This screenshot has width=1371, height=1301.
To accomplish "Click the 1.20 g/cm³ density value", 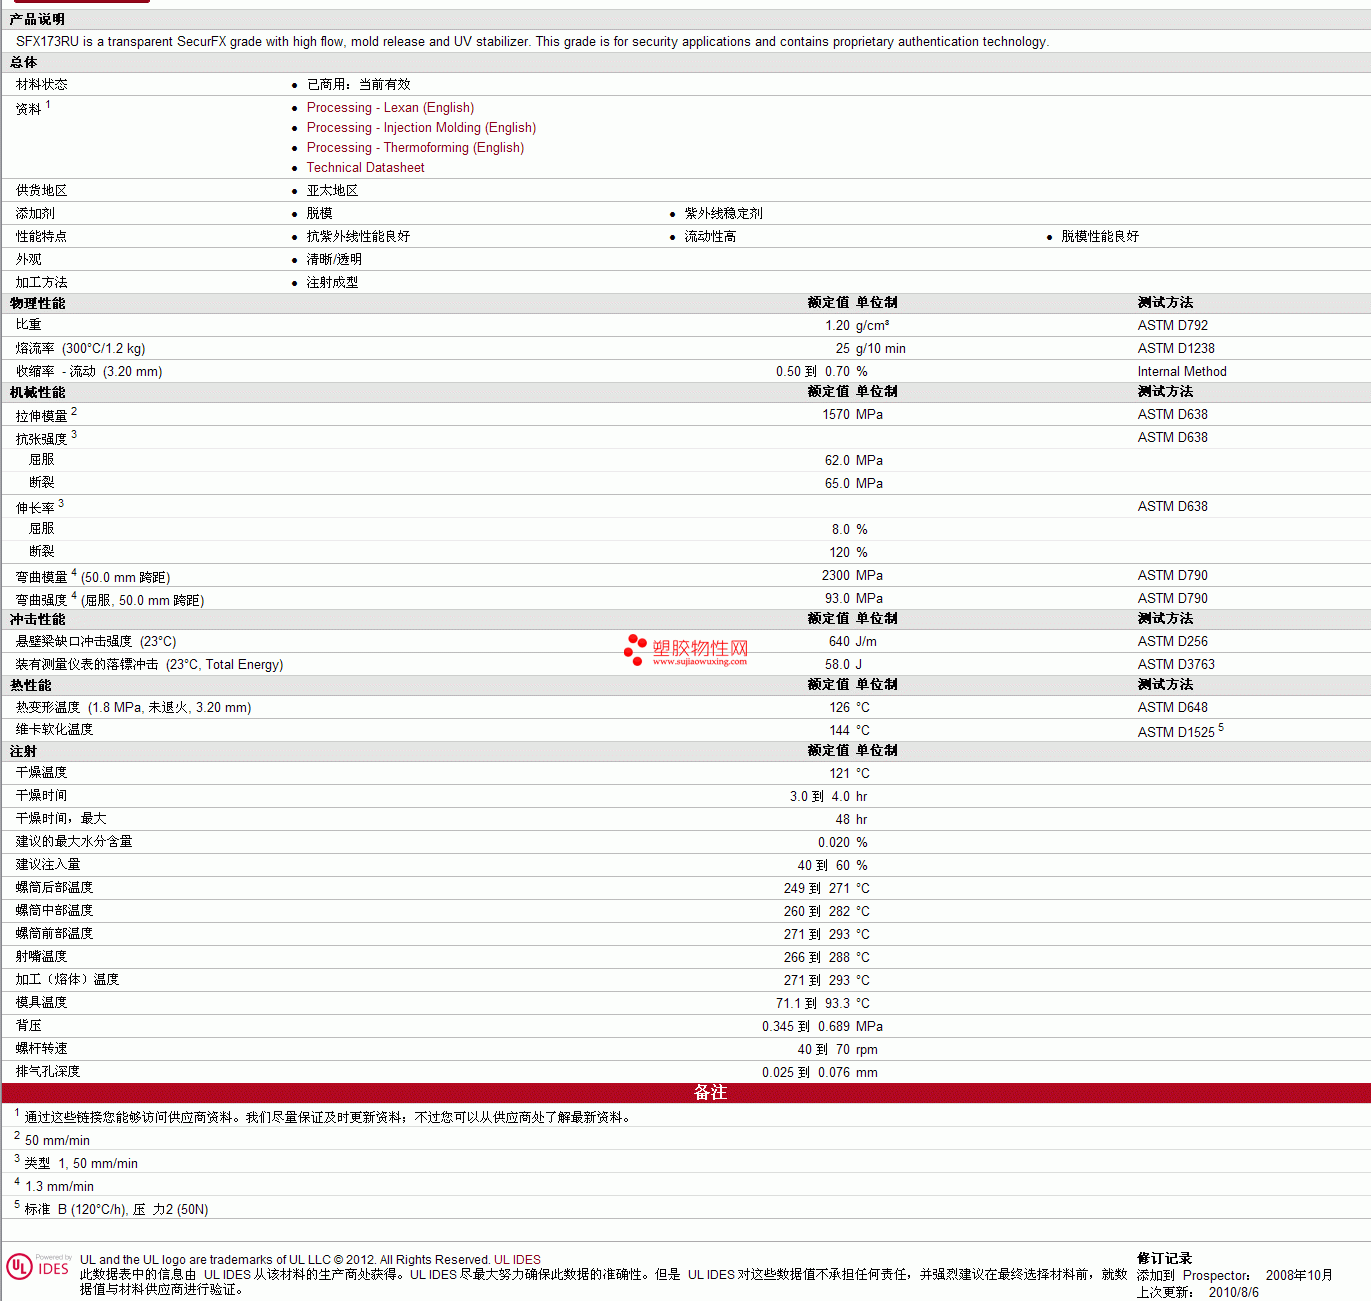I will point(857,326).
